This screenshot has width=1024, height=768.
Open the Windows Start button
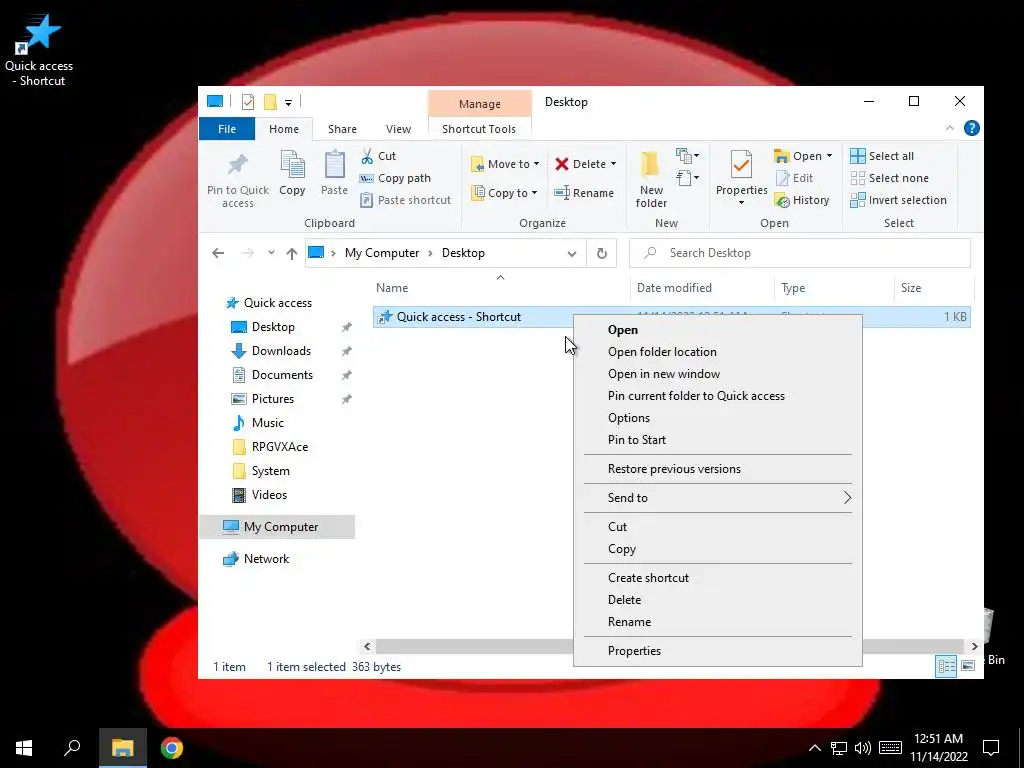coord(24,748)
